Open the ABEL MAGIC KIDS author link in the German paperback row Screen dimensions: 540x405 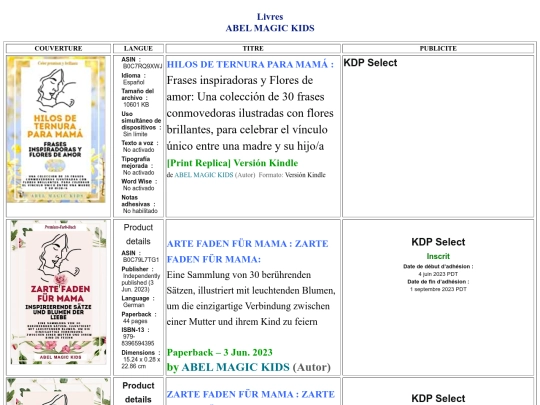point(235,367)
